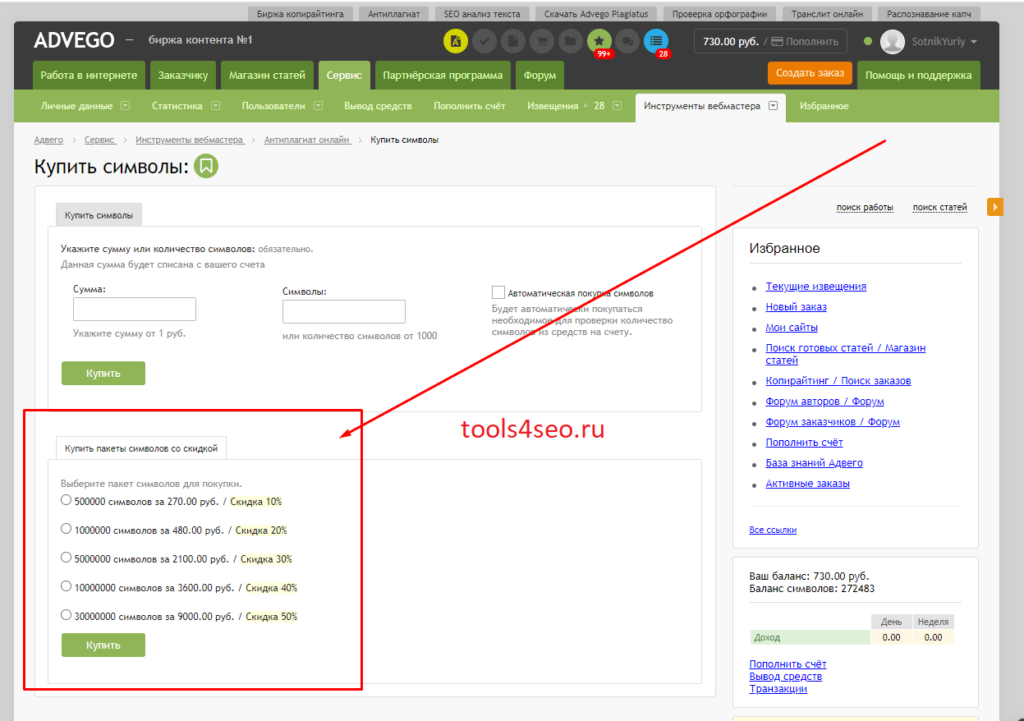The width and height of the screenshot is (1024, 721).
Task: Click the Адвего breadcrumb link
Action: (x=48, y=140)
